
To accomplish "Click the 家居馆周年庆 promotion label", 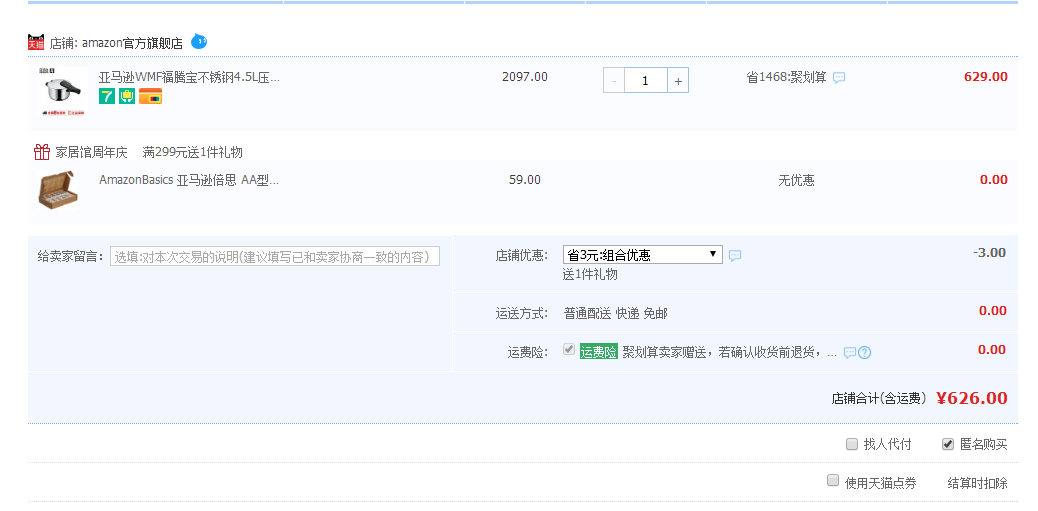I will (x=91, y=152).
